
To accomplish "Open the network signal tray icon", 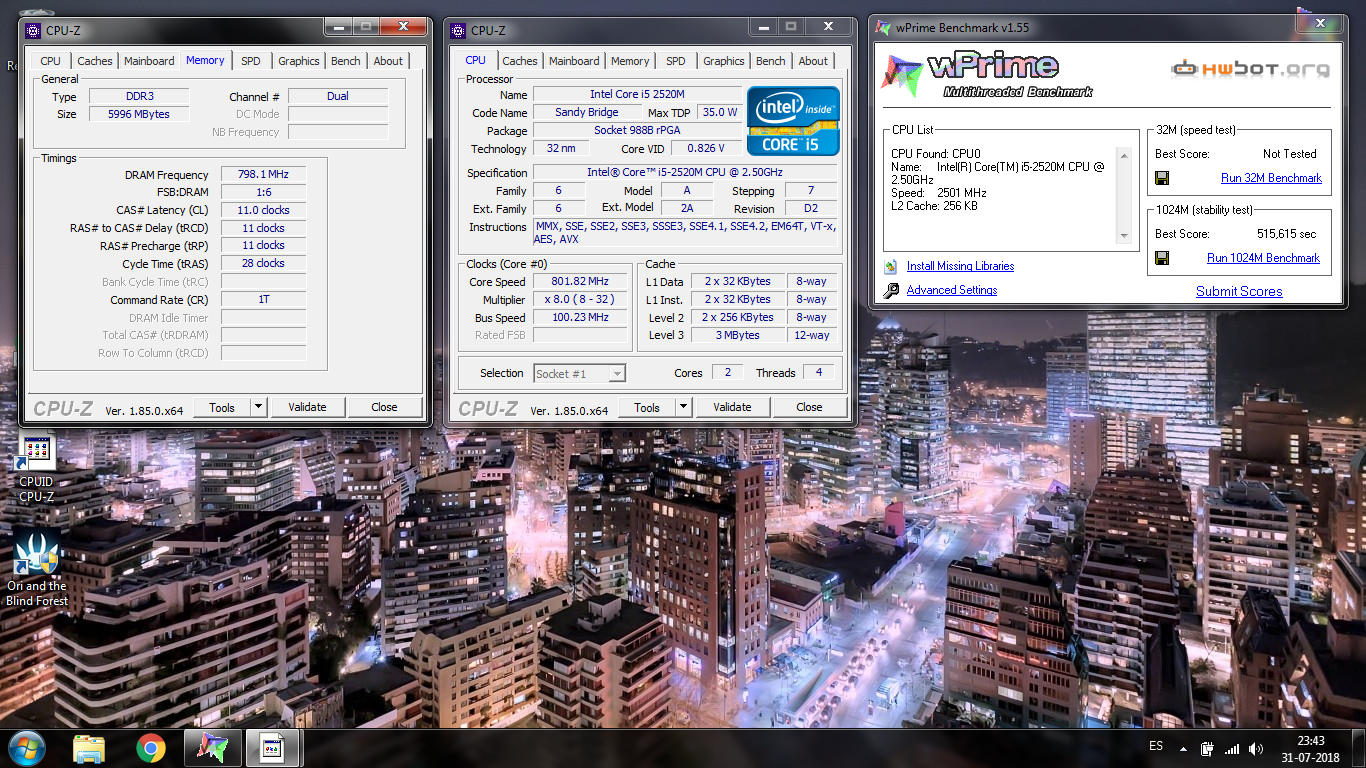I will coord(1232,748).
